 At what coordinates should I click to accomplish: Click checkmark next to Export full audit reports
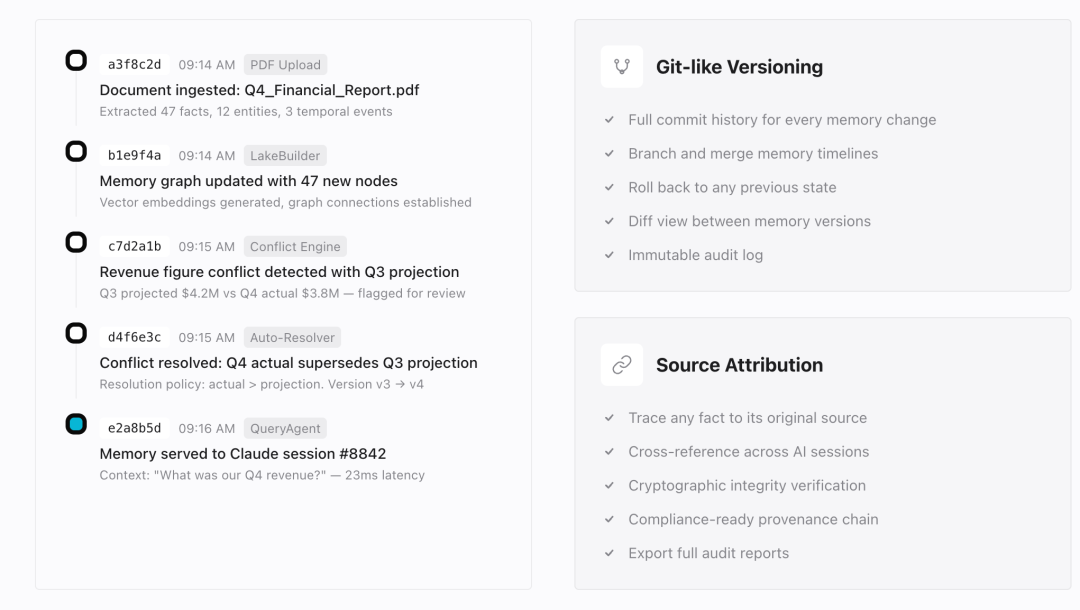pos(610,553)
